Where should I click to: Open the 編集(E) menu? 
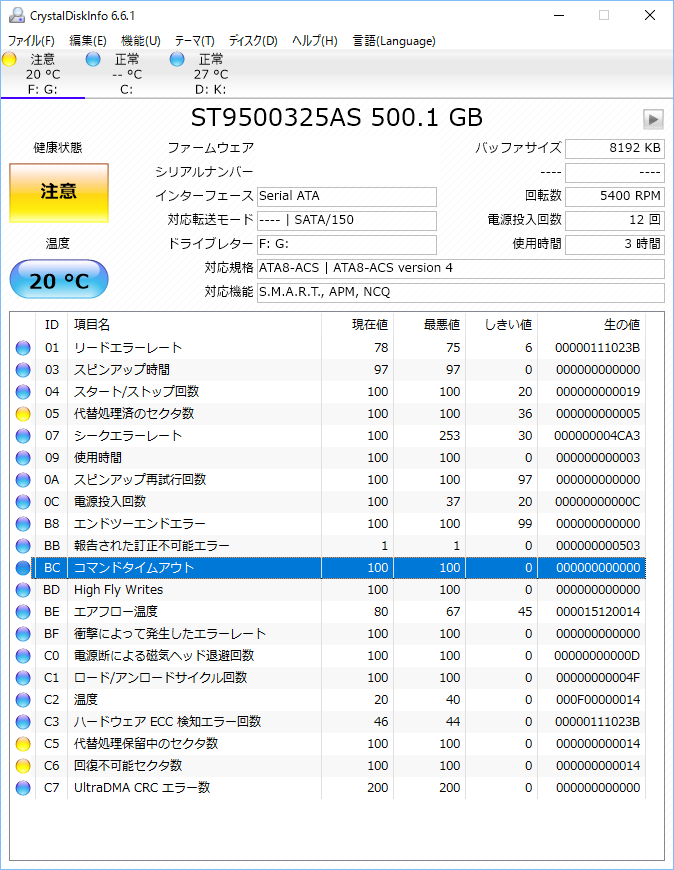[x=88, y=41]
